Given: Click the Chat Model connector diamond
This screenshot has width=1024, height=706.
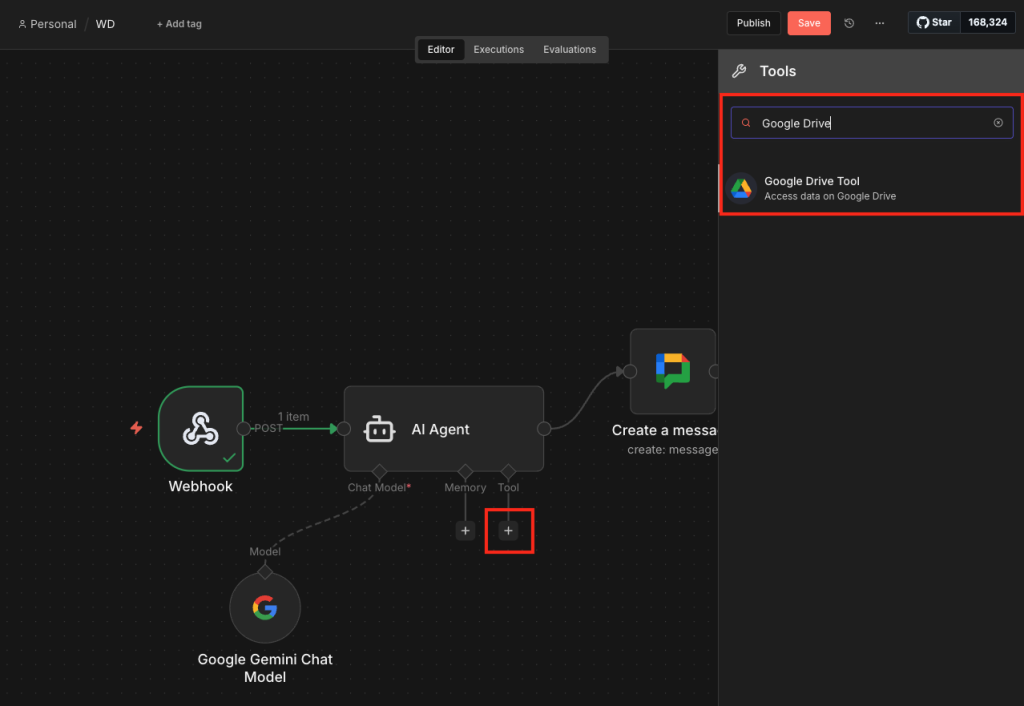Looking at the screenshot, I should 378,470.
